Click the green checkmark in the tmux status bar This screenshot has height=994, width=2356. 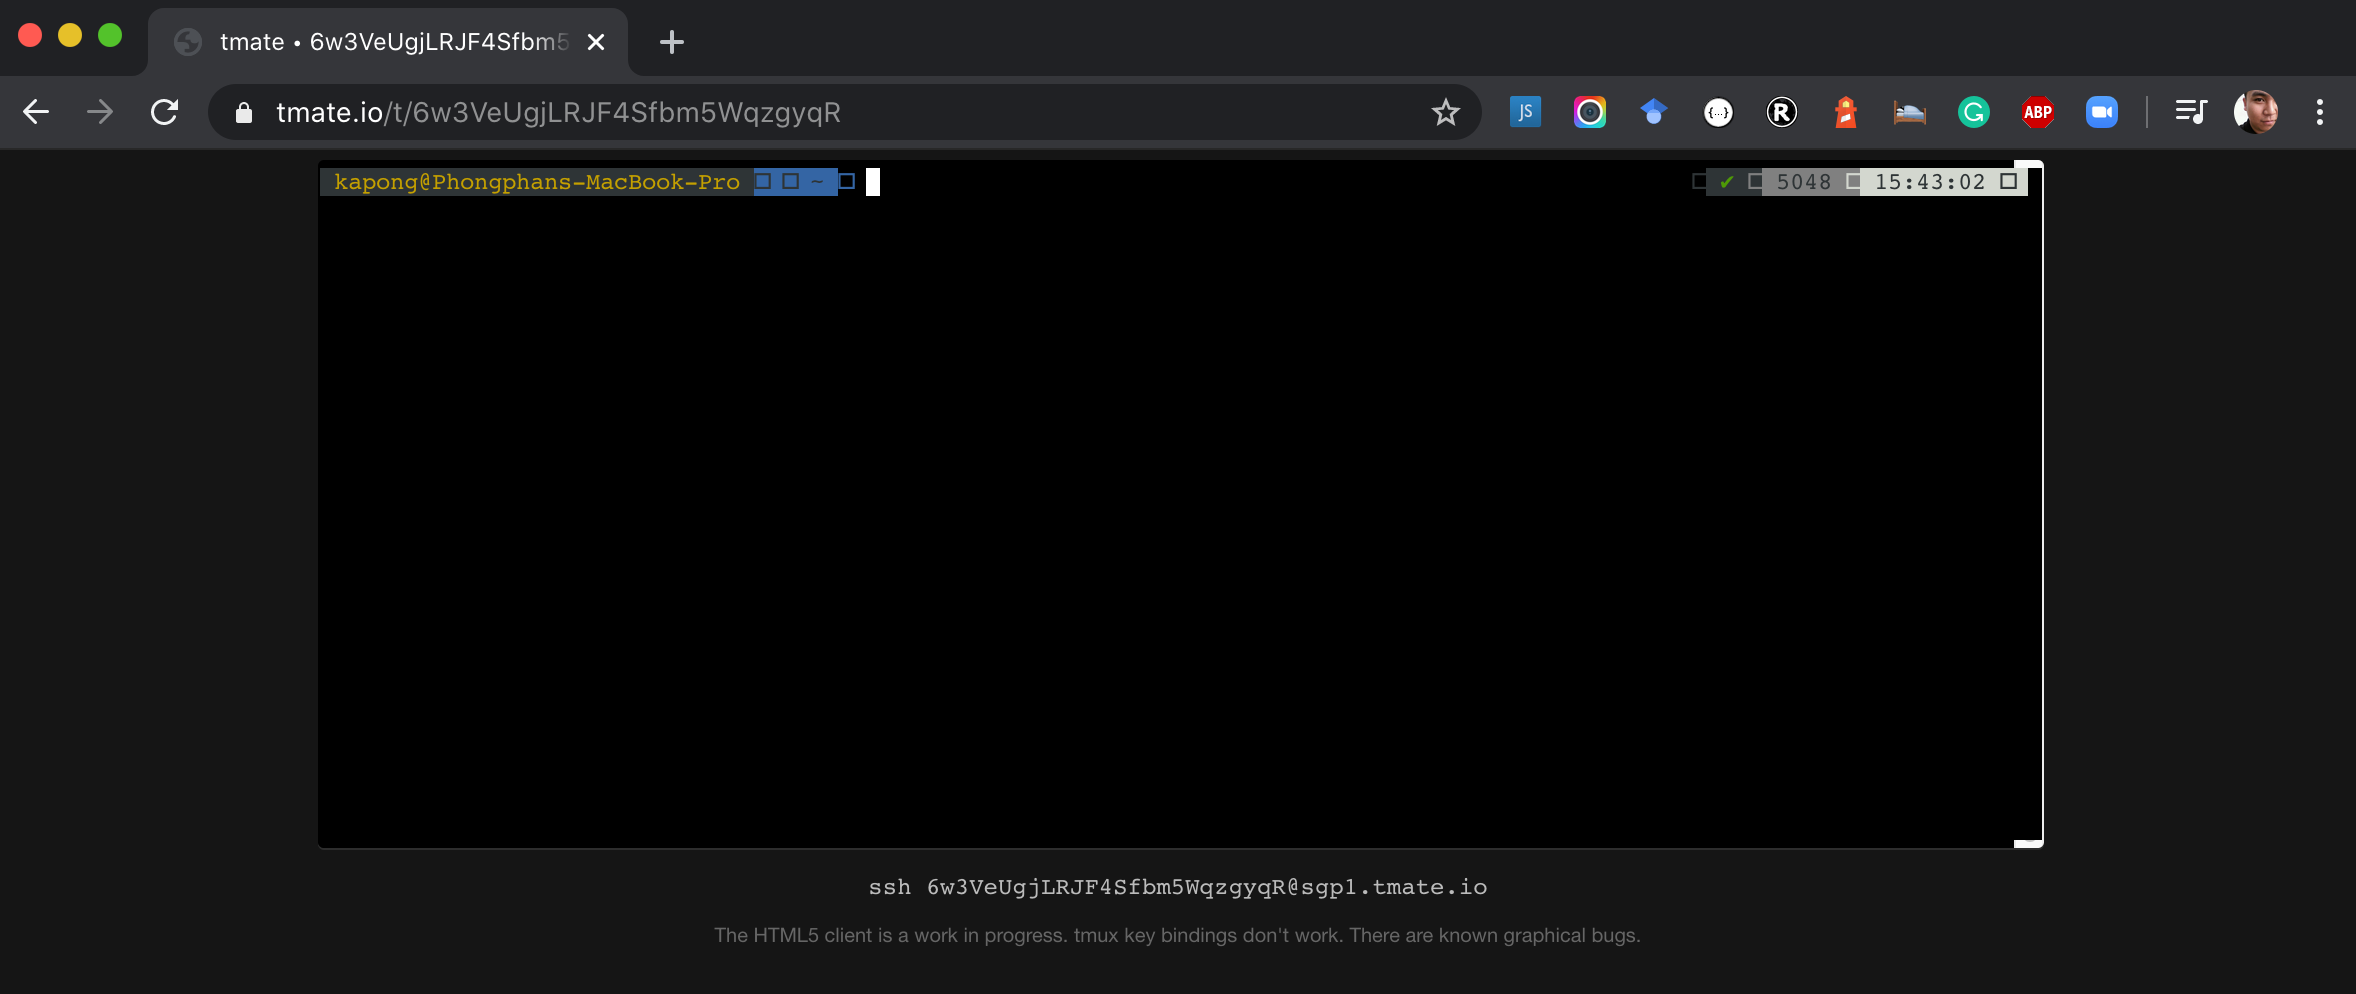click(x=1728, y=181)
